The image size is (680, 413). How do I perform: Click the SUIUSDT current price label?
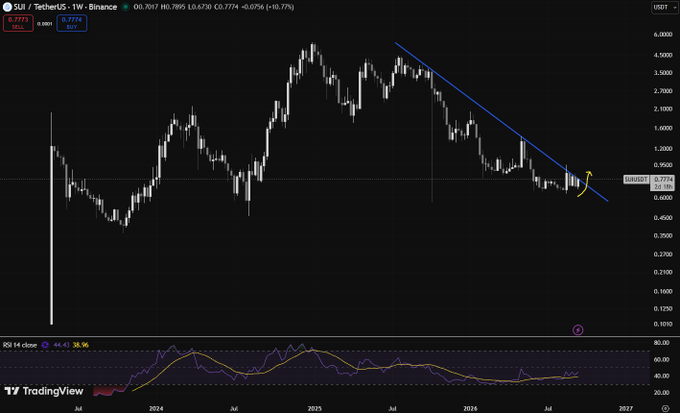(x=636, y=179)
